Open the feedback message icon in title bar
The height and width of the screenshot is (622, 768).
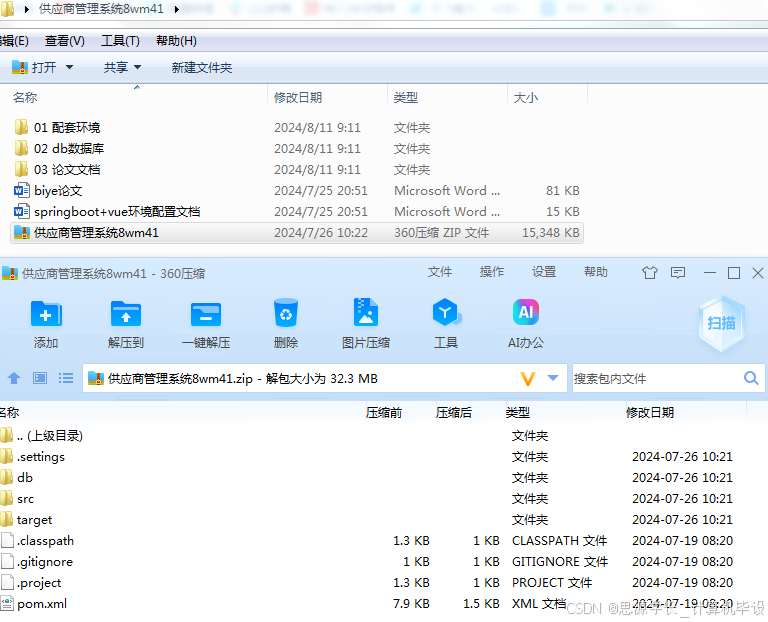(x=678, y=273)
